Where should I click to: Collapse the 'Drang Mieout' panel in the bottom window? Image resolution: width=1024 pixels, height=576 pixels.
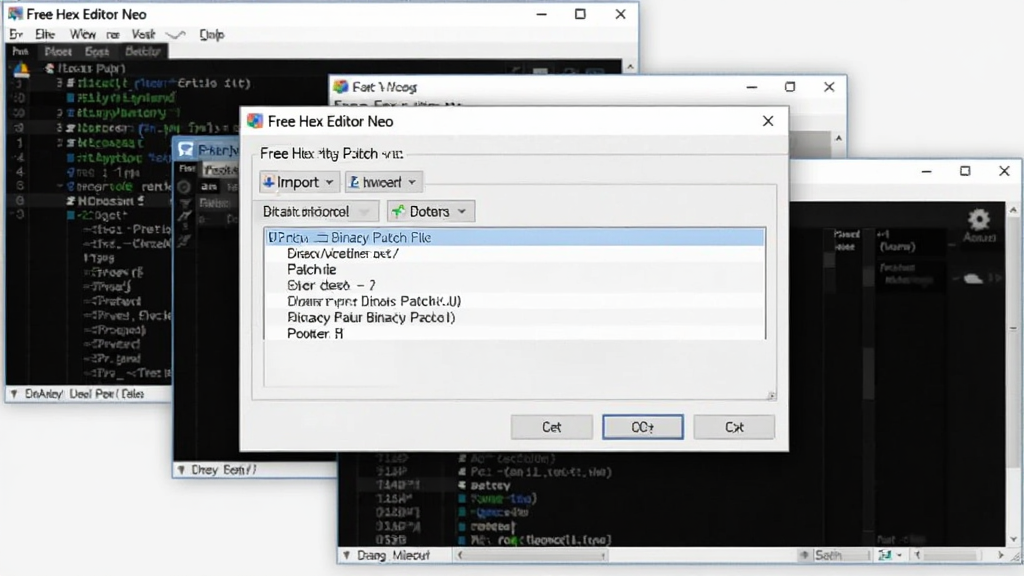pyautogui.click(x=347, y=555)
